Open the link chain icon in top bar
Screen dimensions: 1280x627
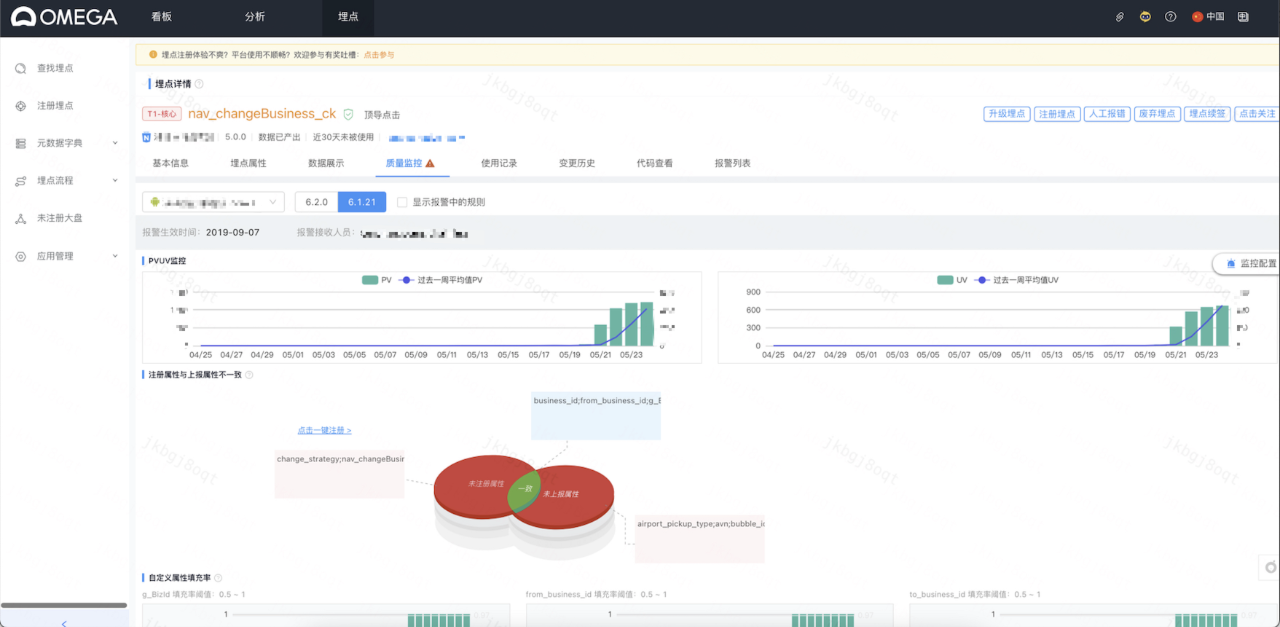click(1120, 17)
